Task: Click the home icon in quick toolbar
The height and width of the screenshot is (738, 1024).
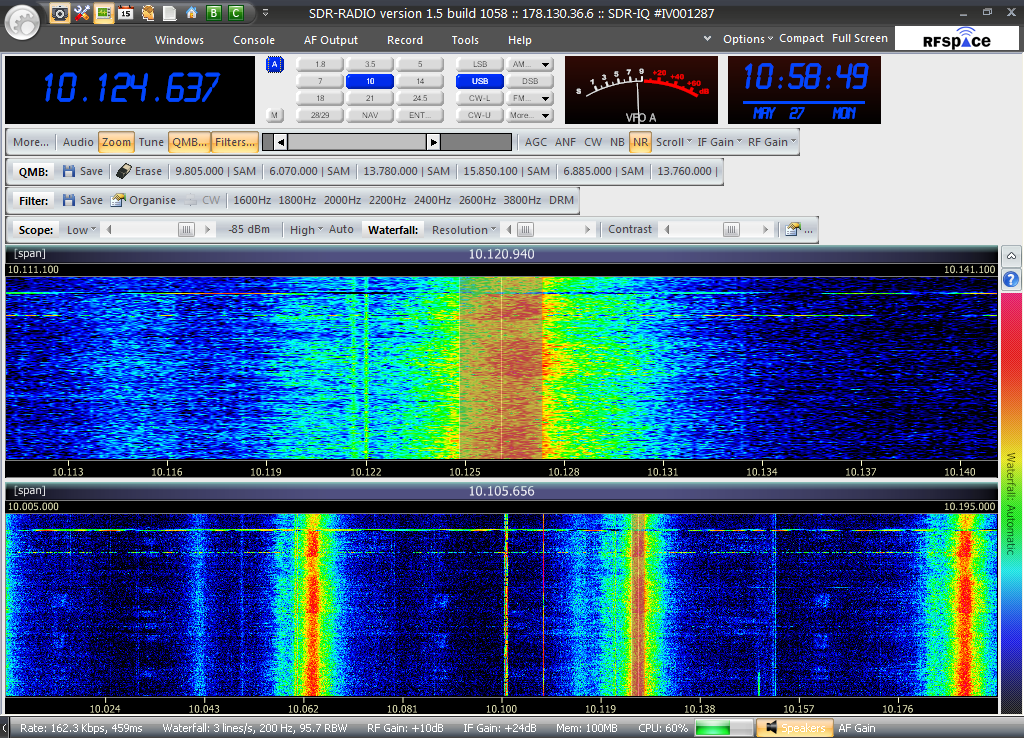Action: [x=191, y=13]
